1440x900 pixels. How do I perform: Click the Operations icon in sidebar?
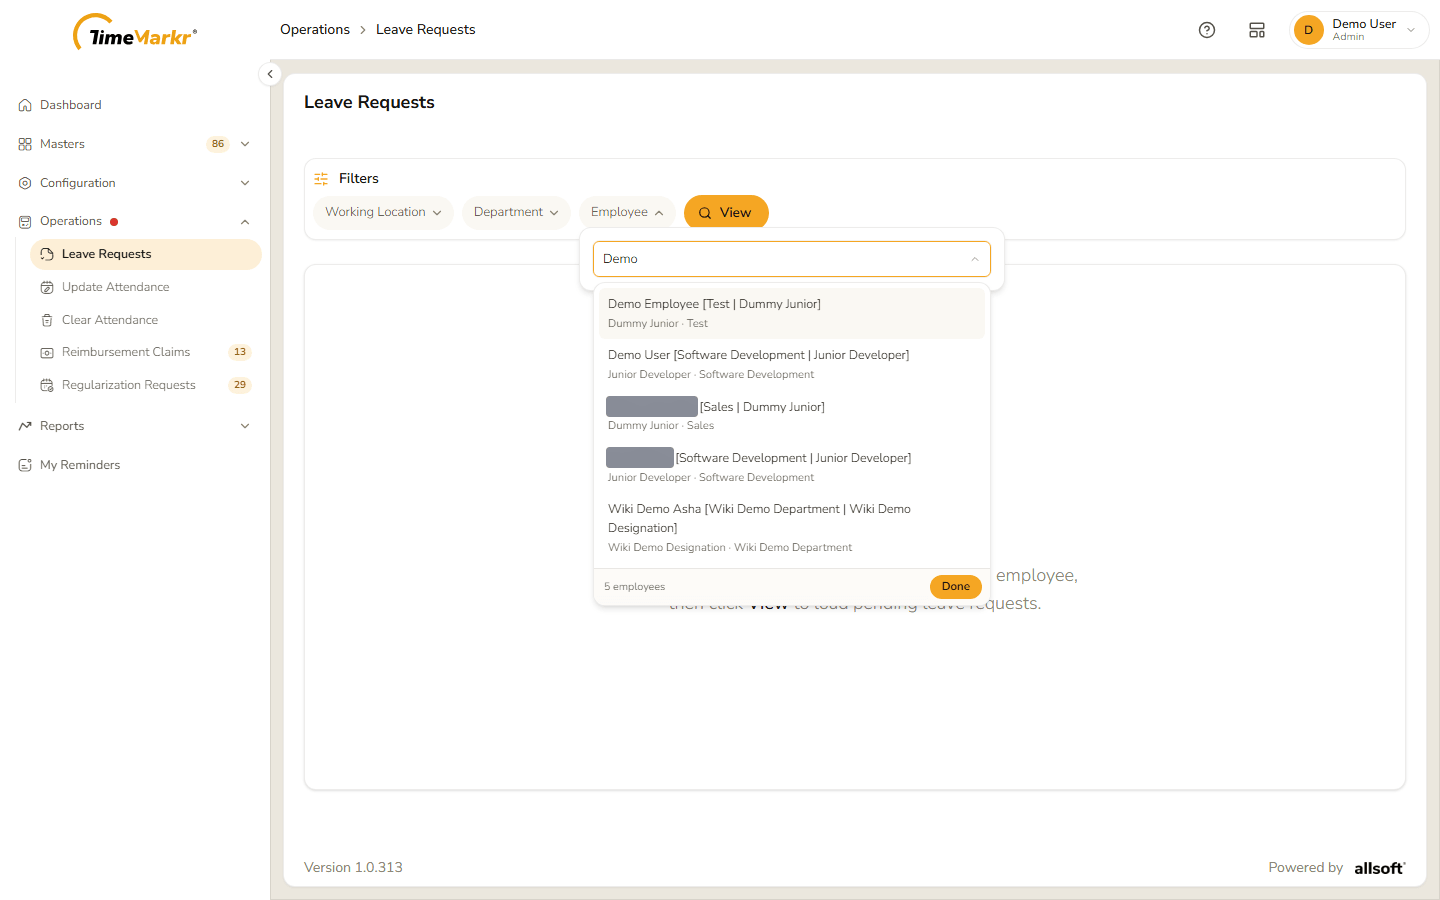tap(25, 222)
